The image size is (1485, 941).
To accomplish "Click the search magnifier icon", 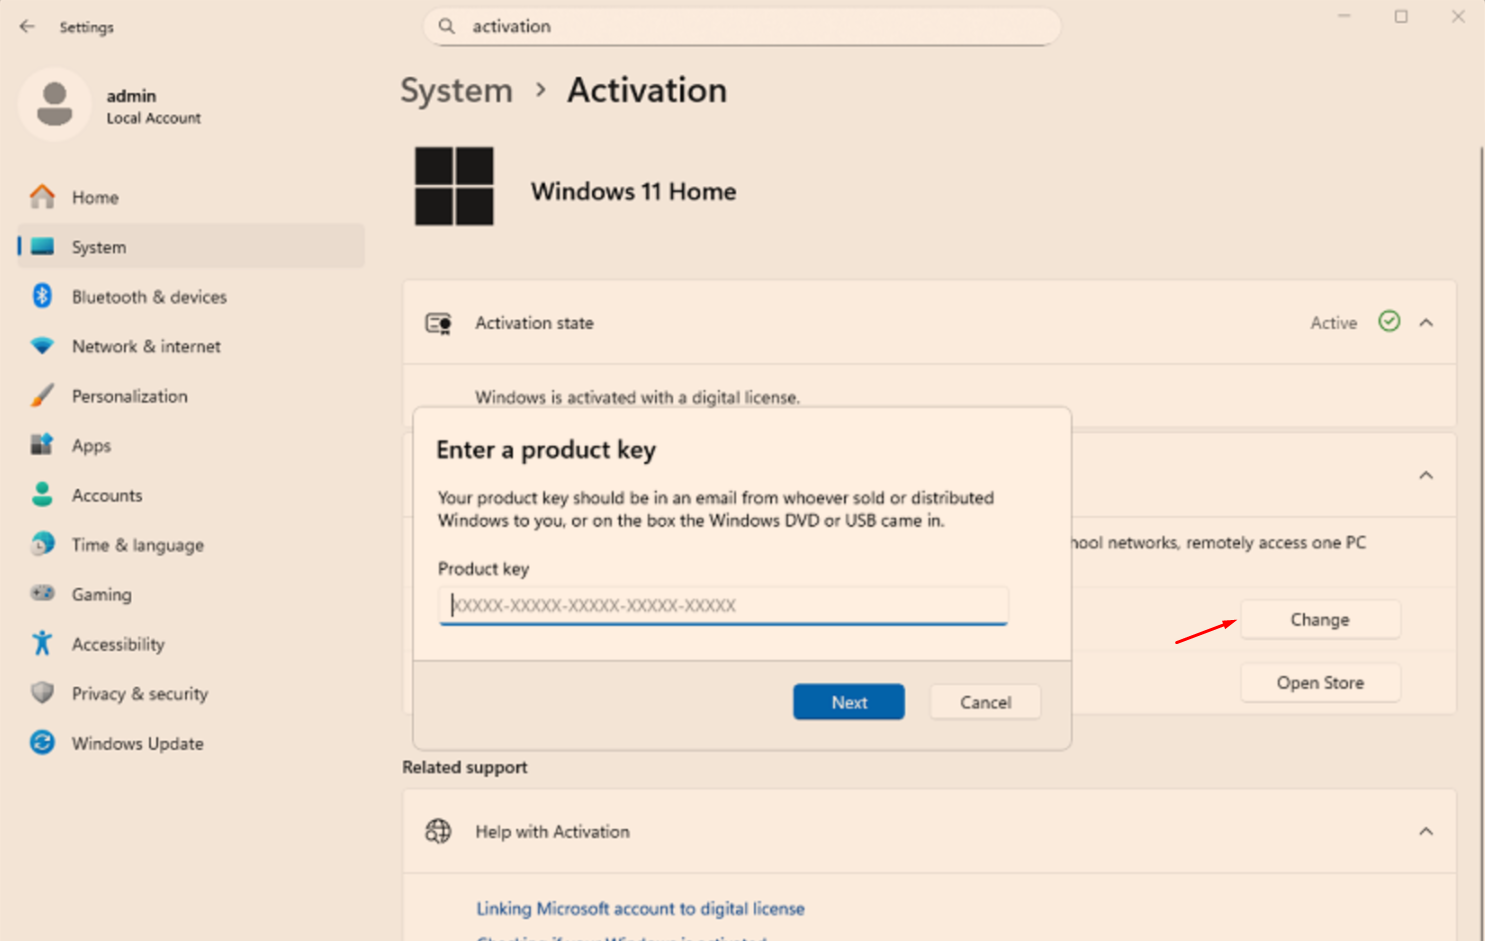I will (x=447, y=27).
